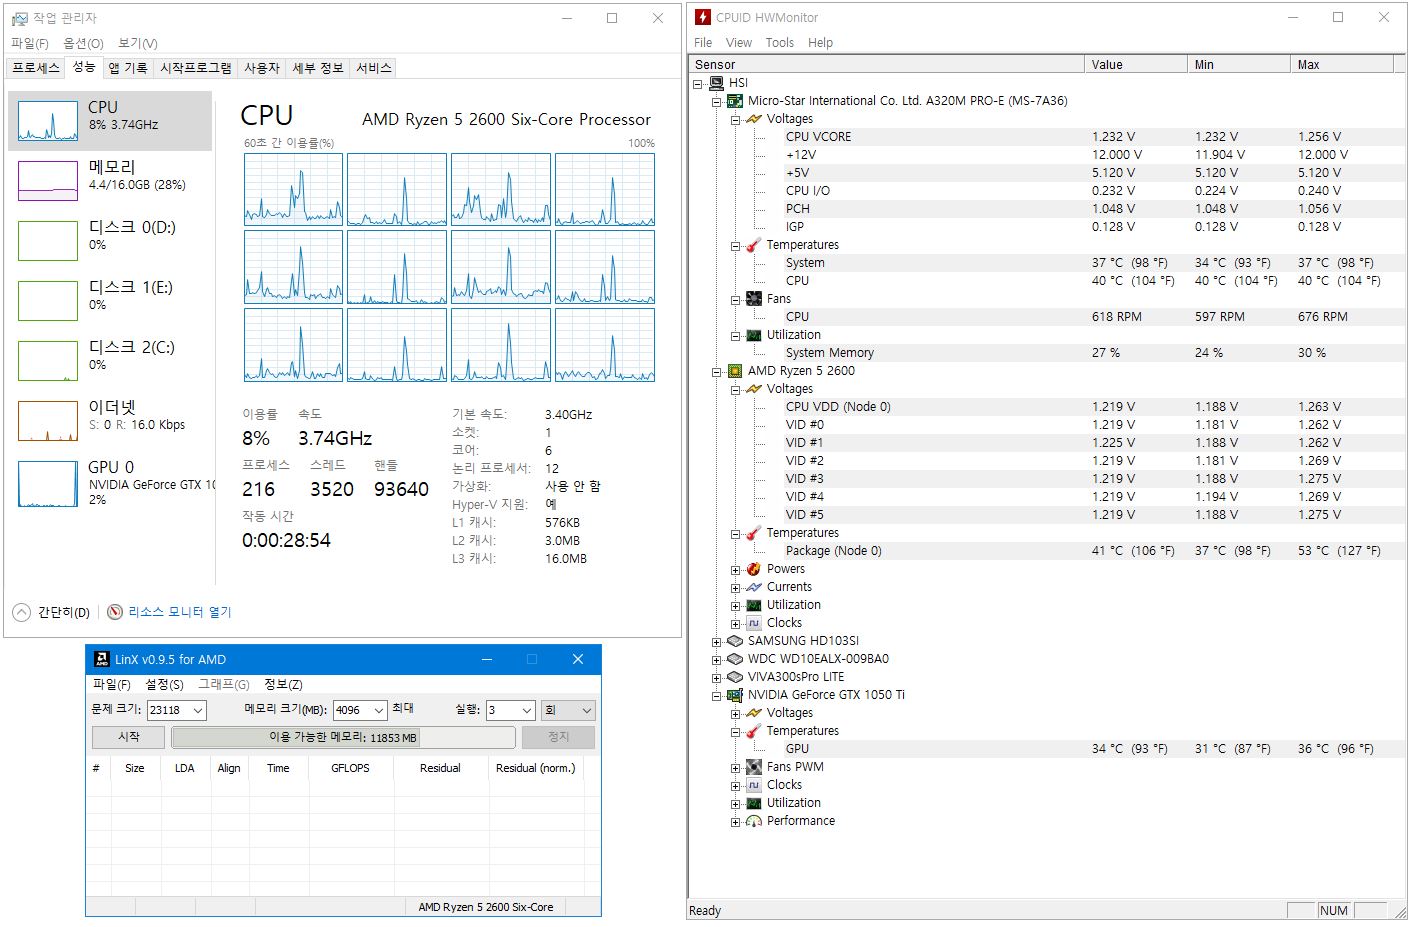Click the Fans PWM icon under NVIDIA

coord(754,767)
